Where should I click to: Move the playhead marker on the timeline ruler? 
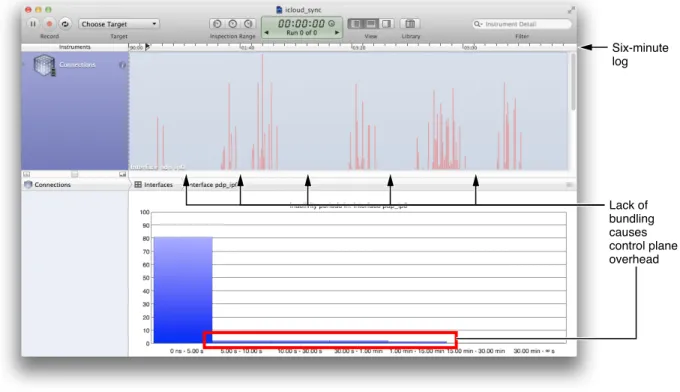pyautogui.click(x=147, y=46)
